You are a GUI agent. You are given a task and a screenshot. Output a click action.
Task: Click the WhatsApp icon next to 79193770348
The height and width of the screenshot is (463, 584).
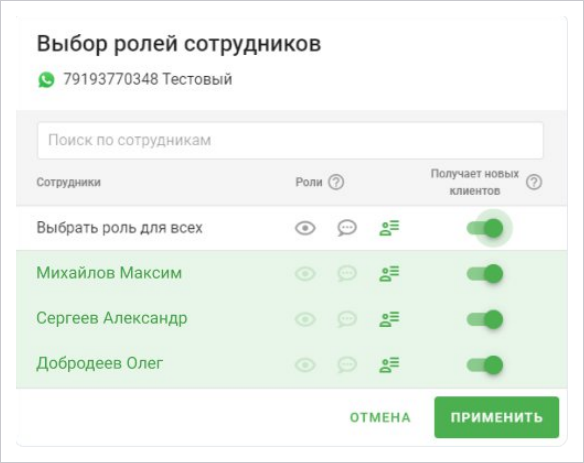point(46,80)
